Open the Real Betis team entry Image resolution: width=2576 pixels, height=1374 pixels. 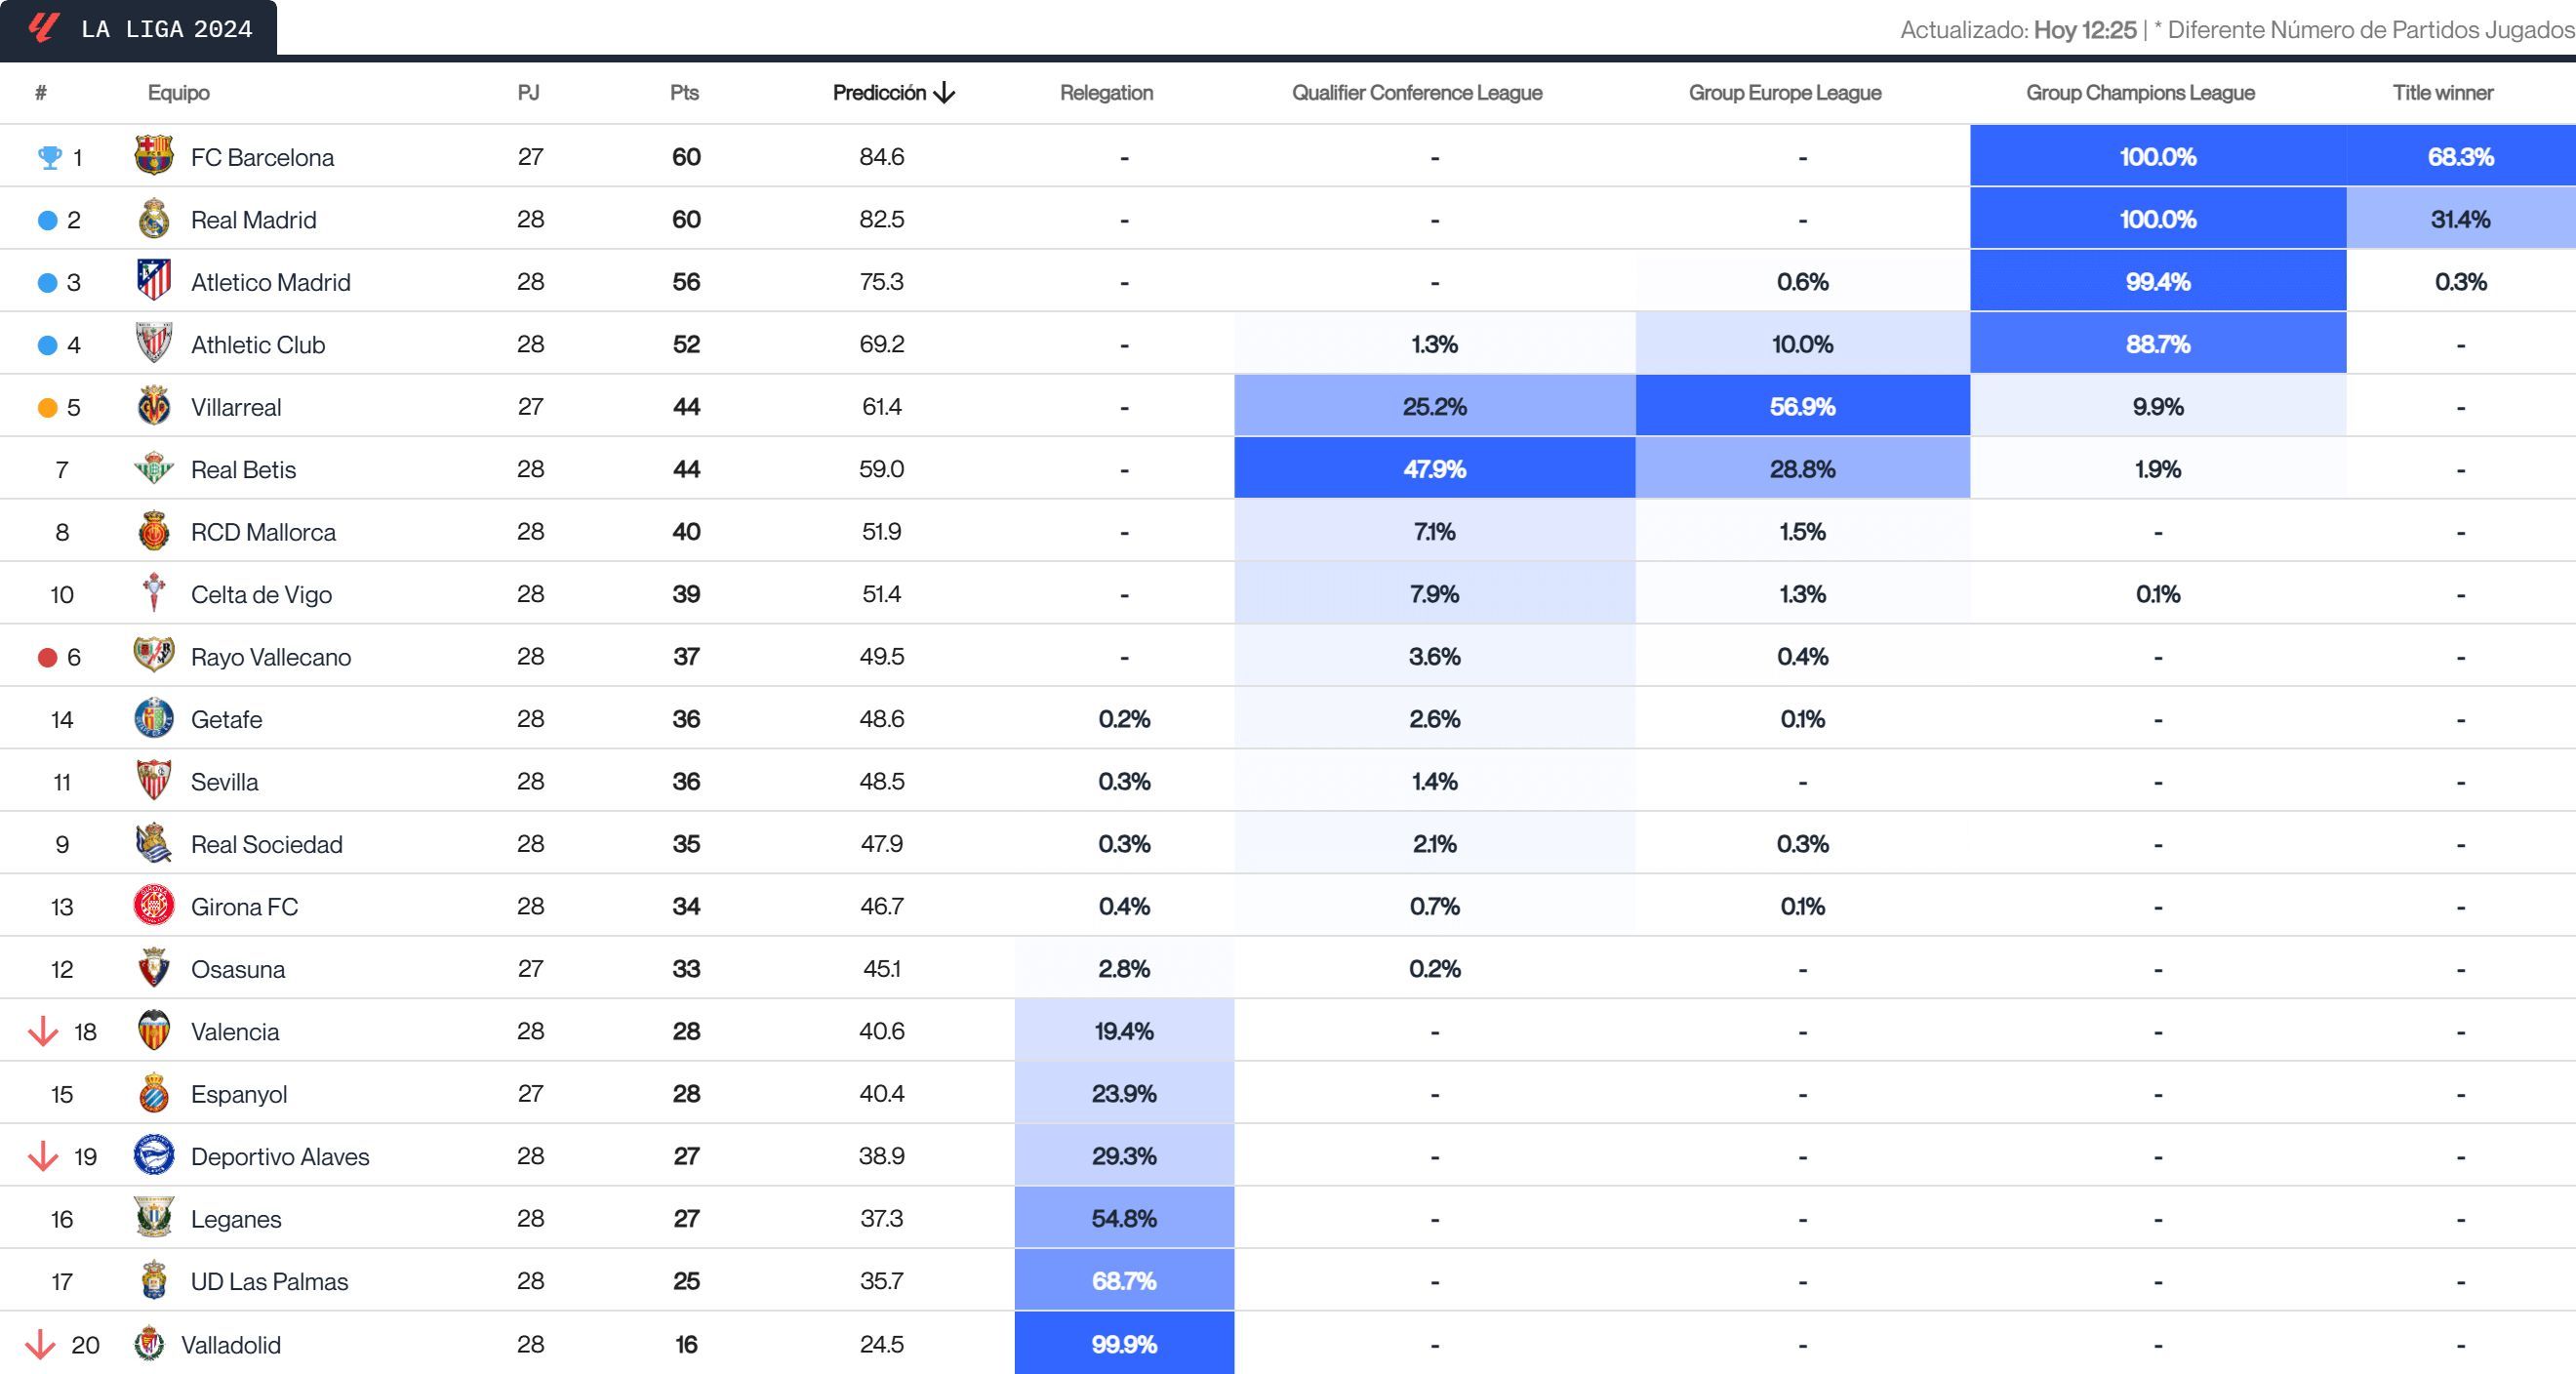245,469
